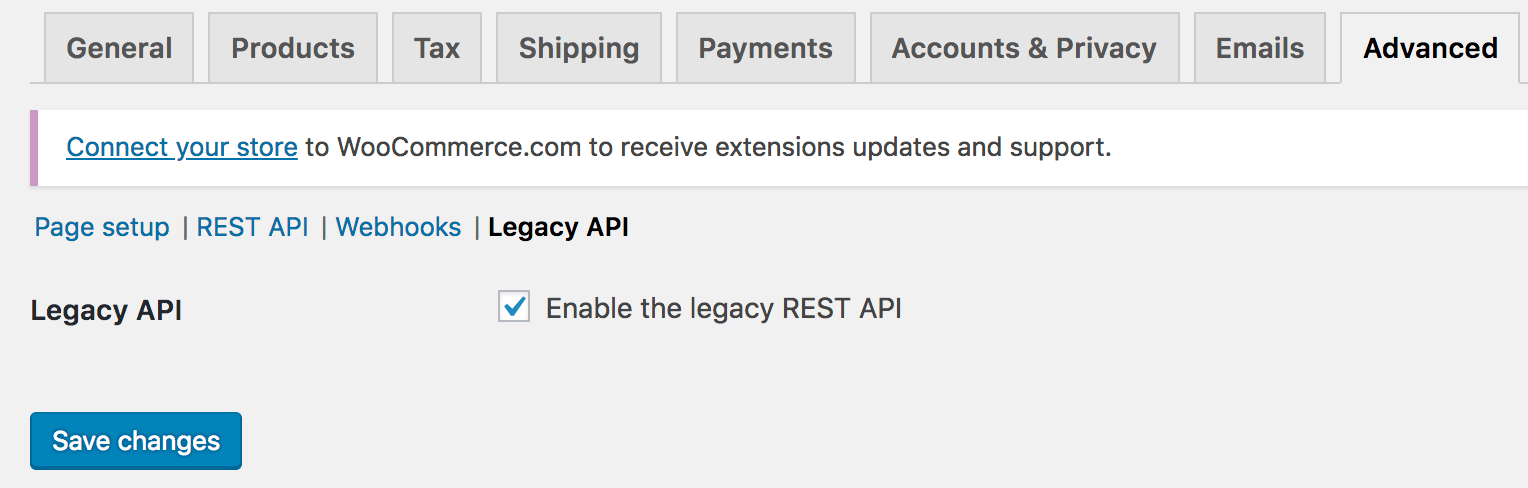Select the Tax settings tab
Image resolution: width=1528 pixels, height=488 pixels.
(437, 48)
